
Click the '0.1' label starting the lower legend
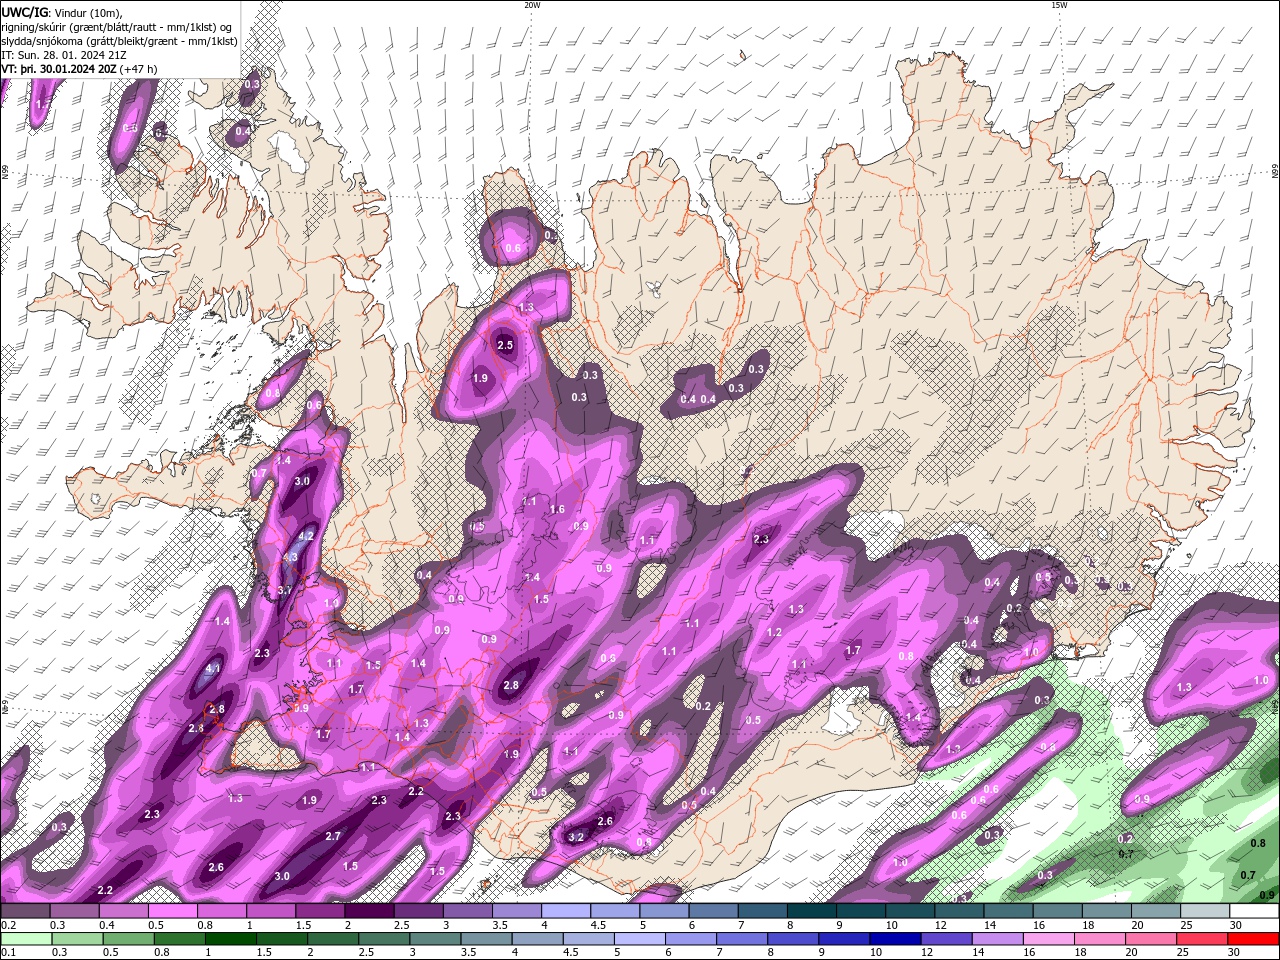click(8, 953)
